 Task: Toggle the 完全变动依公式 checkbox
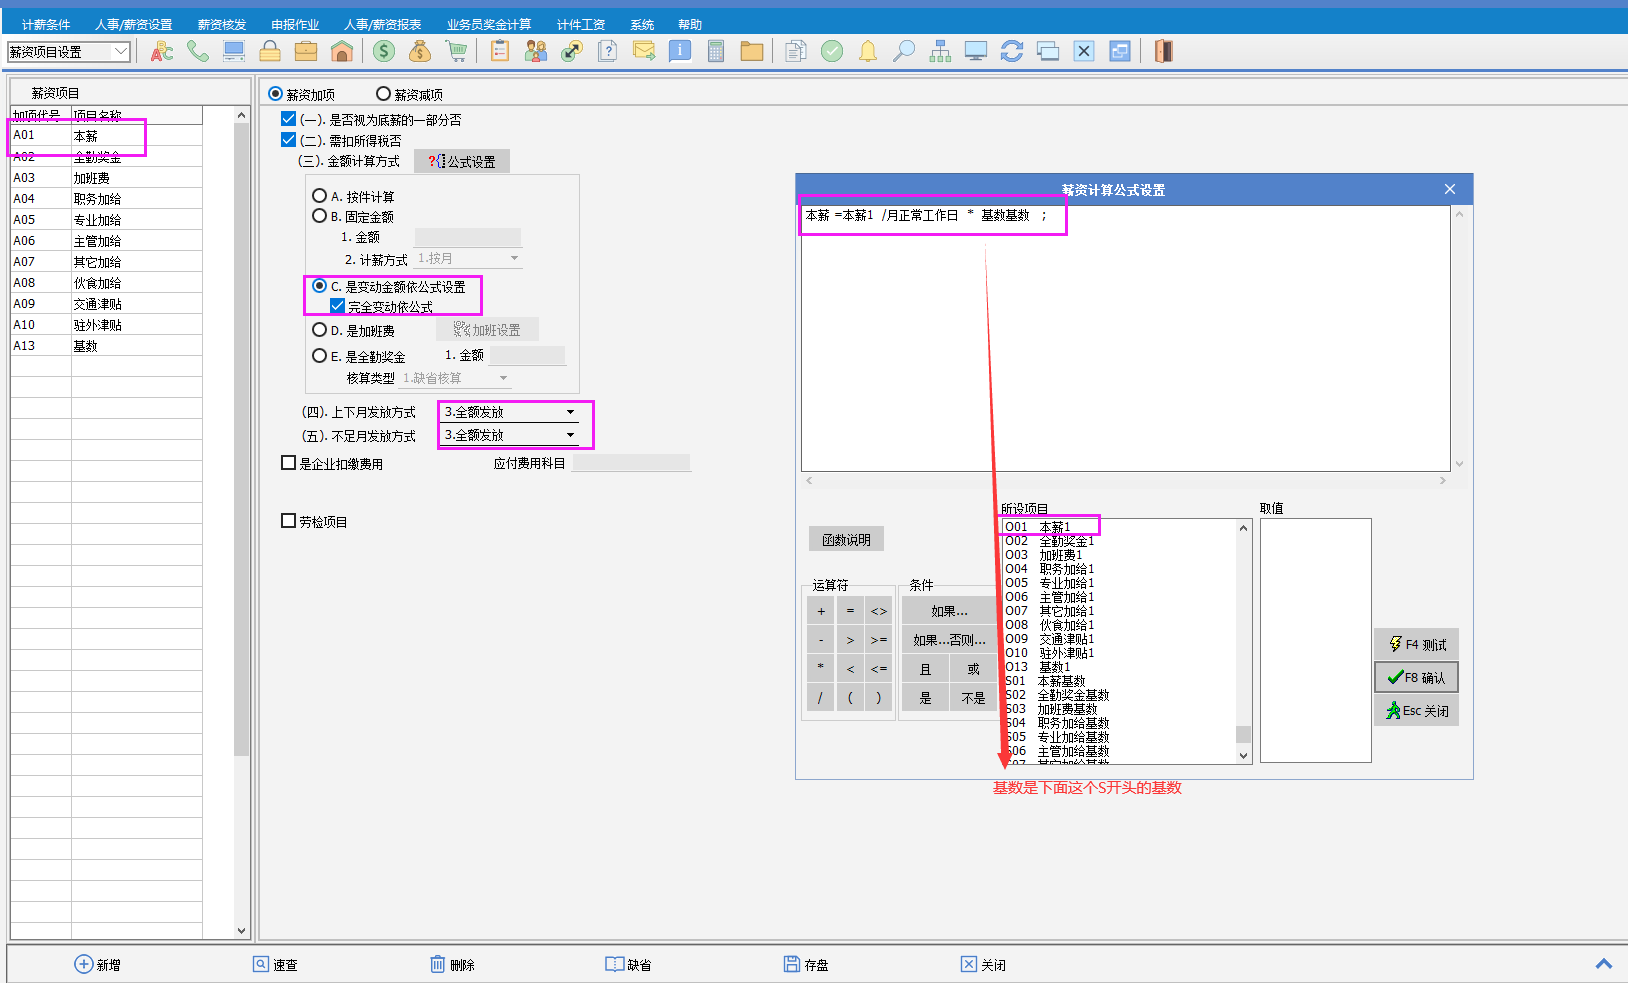pos(338,306)
